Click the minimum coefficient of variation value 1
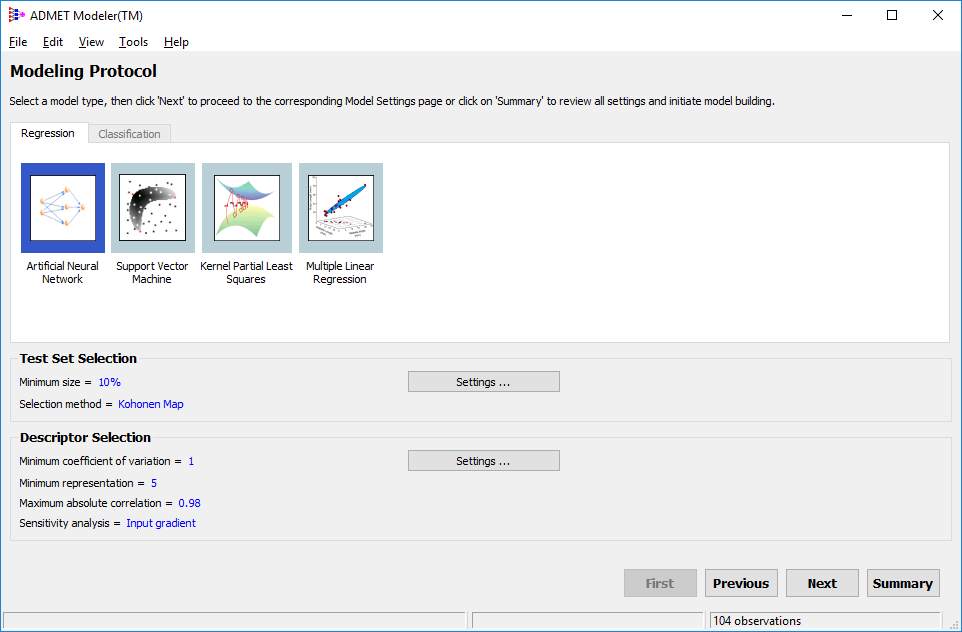962x632 pixels. 191,461
